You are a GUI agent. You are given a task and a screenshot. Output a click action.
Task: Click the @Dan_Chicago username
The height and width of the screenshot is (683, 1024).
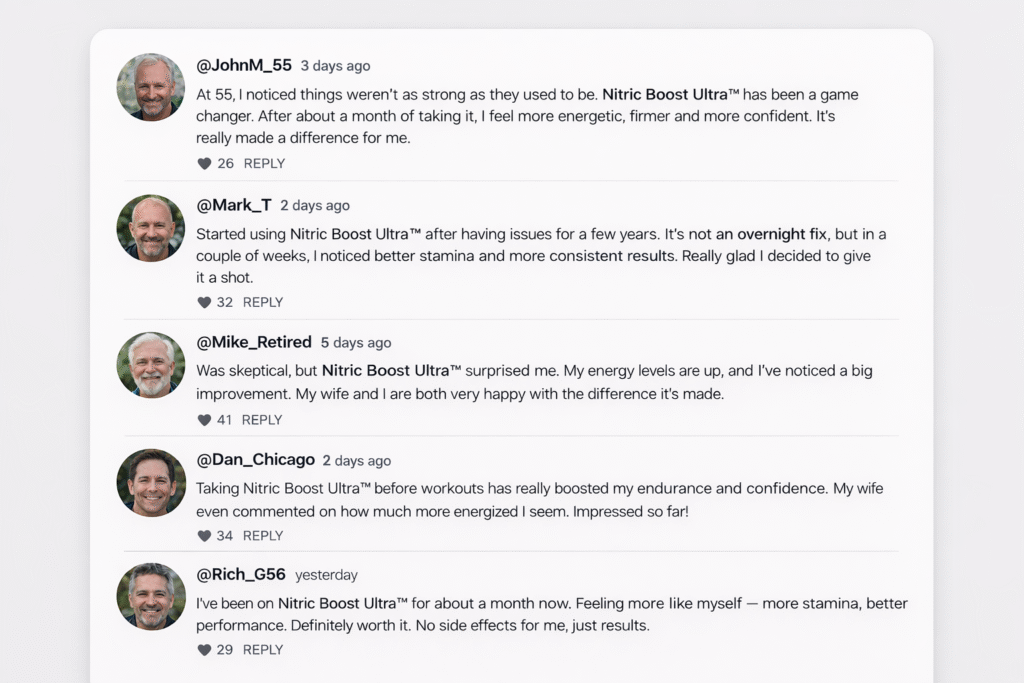tap(255, 460)
